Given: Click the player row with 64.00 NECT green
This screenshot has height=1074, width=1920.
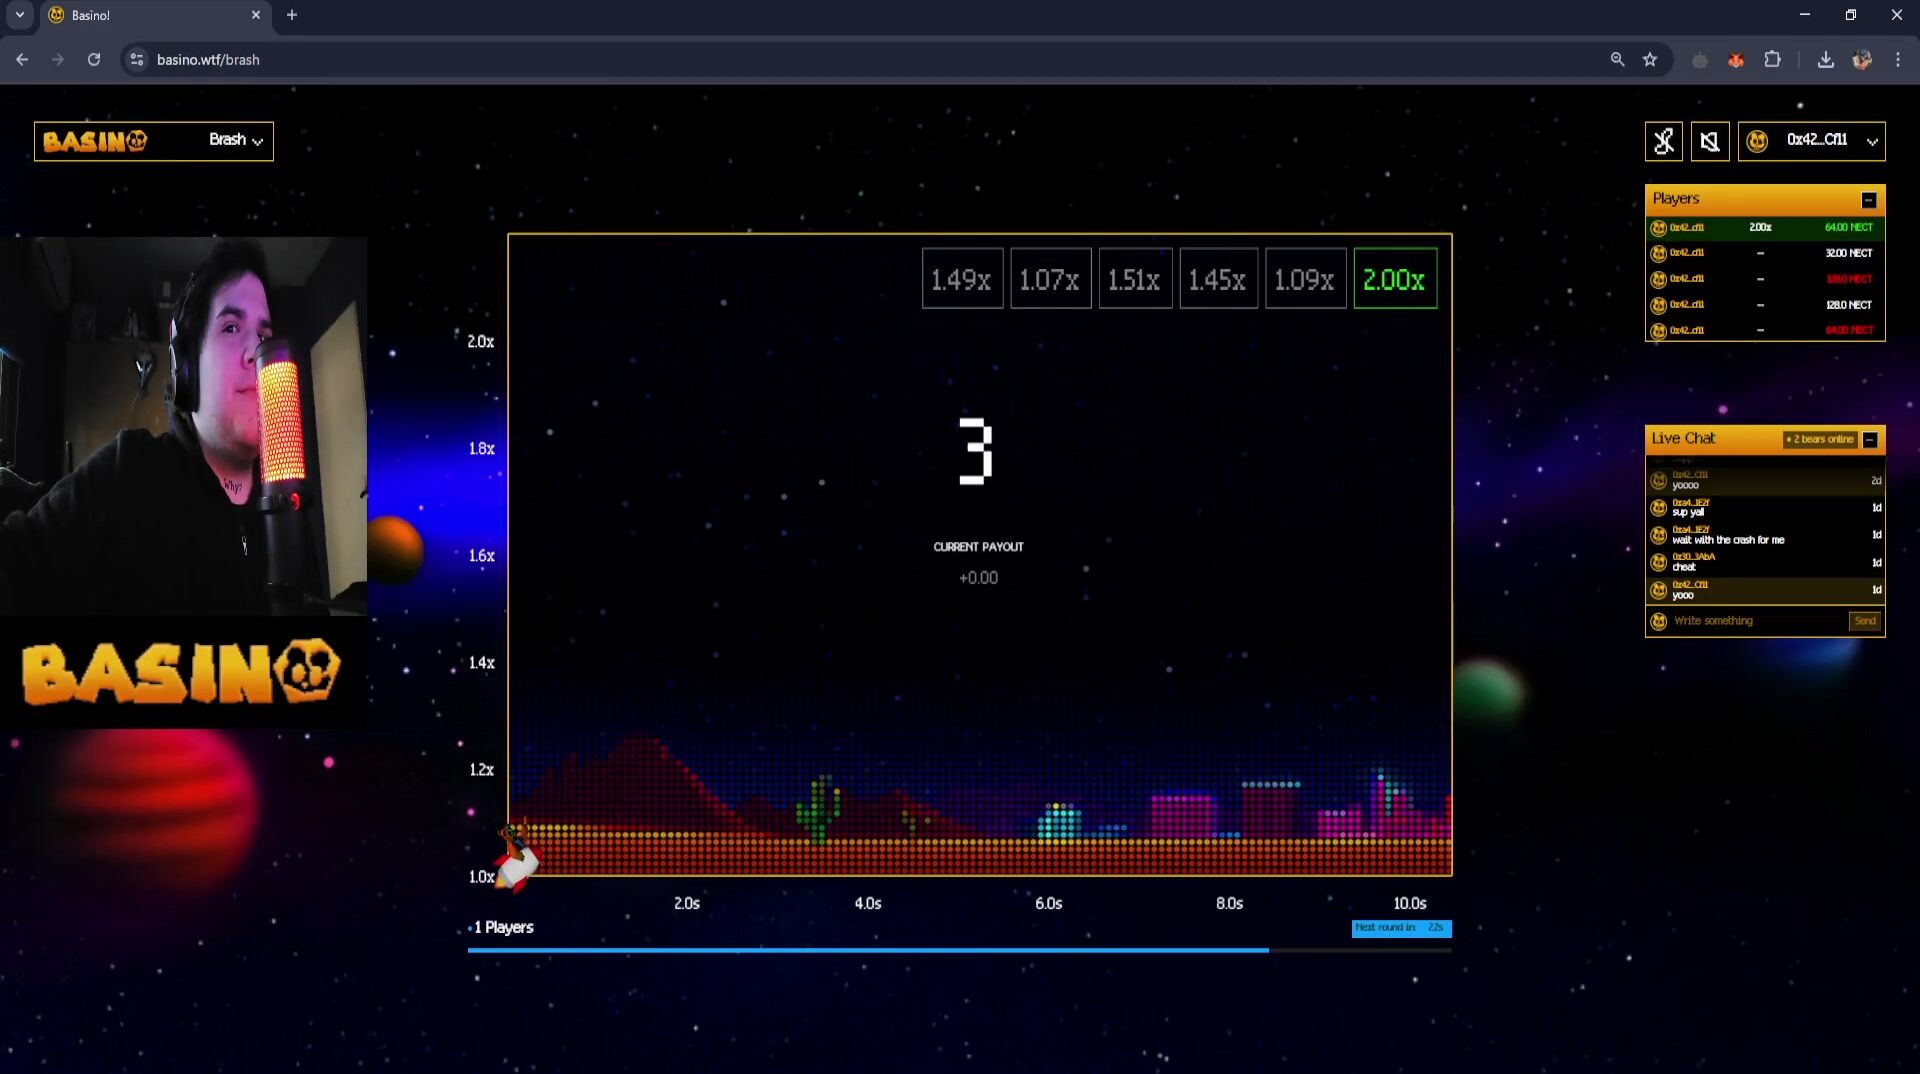Looking at the screenshot, I should pyautogui.click(x=1765, y=228).
